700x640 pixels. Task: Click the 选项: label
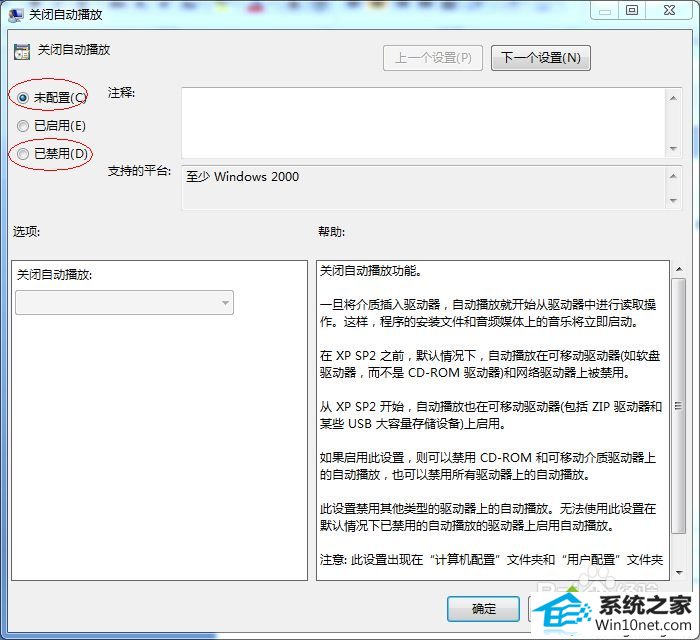point(26,232)
